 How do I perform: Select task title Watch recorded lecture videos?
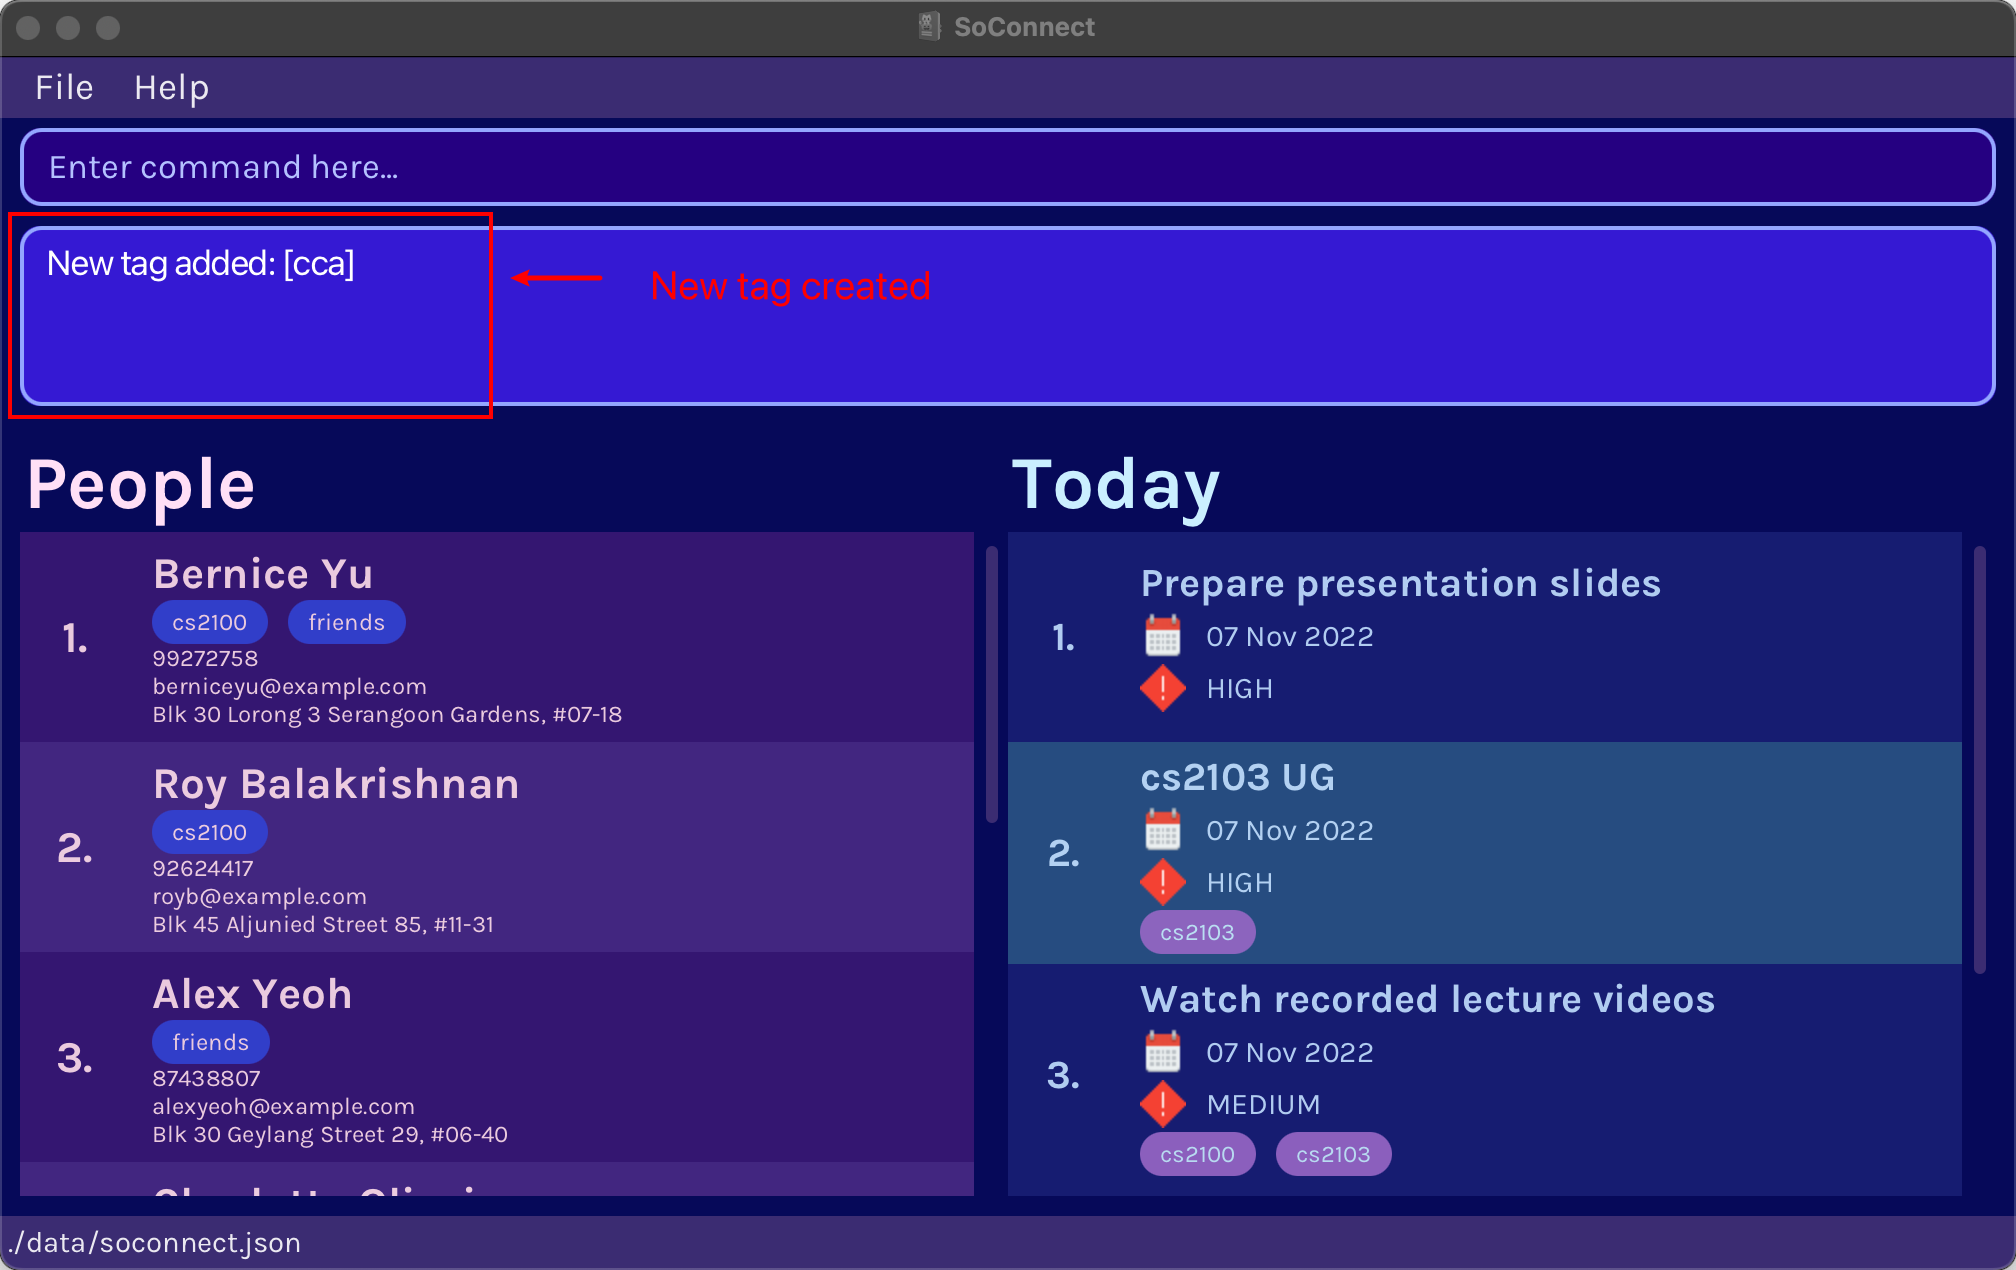click(1427, 999)
